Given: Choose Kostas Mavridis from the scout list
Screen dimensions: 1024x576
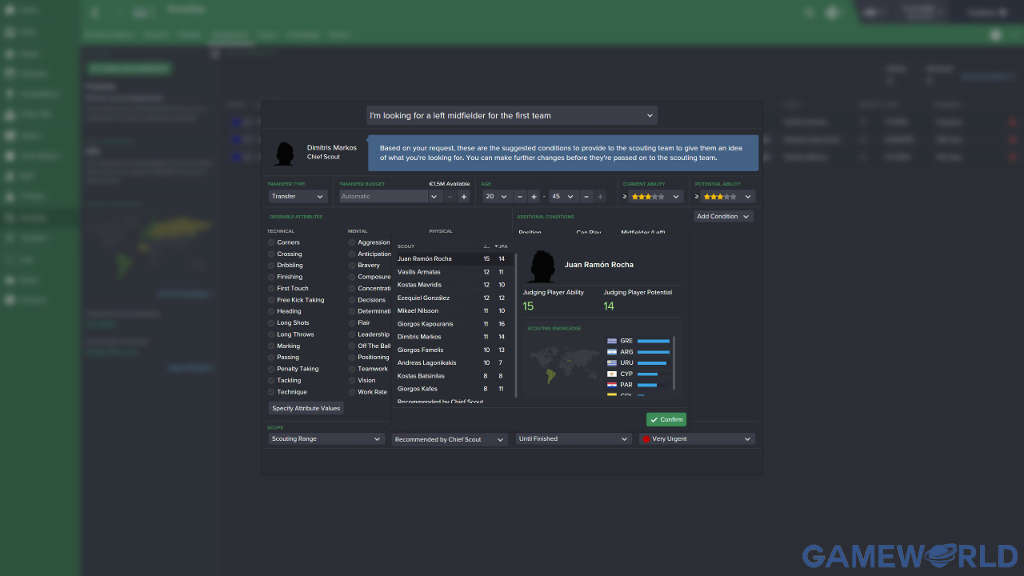Looking at the screenshot, I should coord(452,285).
